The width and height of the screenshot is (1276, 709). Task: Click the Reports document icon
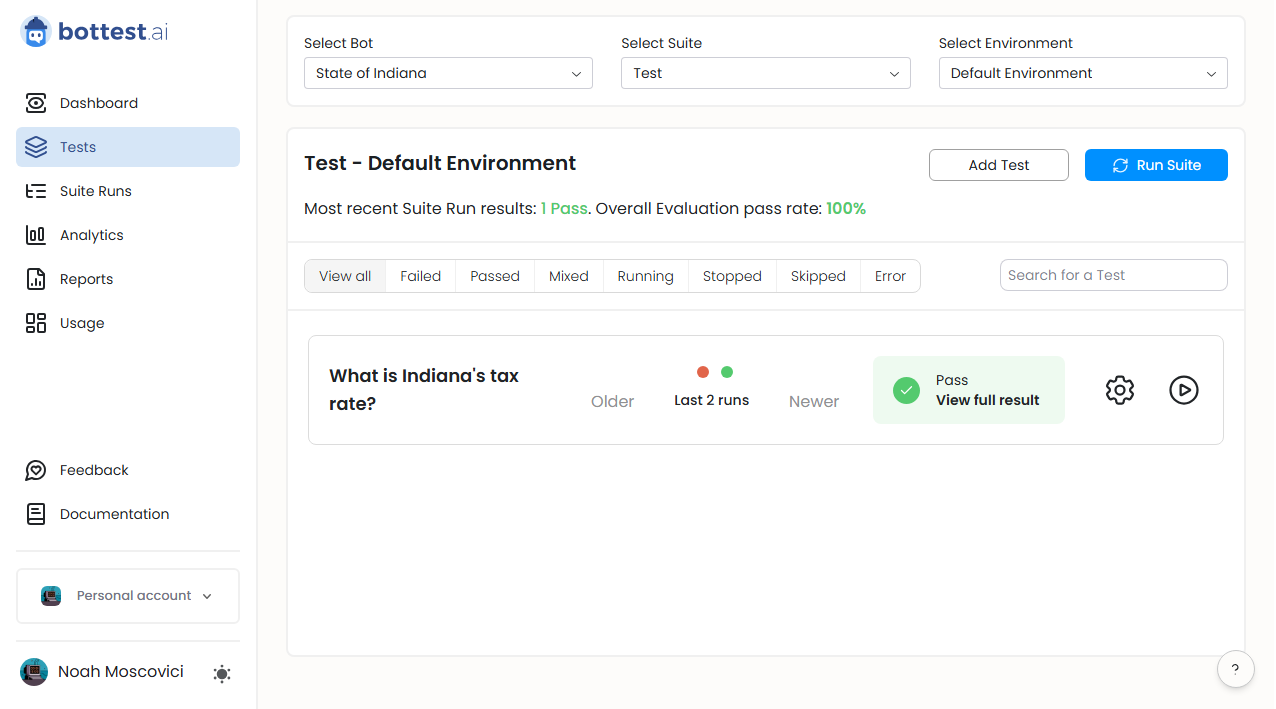click(x=36, y=279)
